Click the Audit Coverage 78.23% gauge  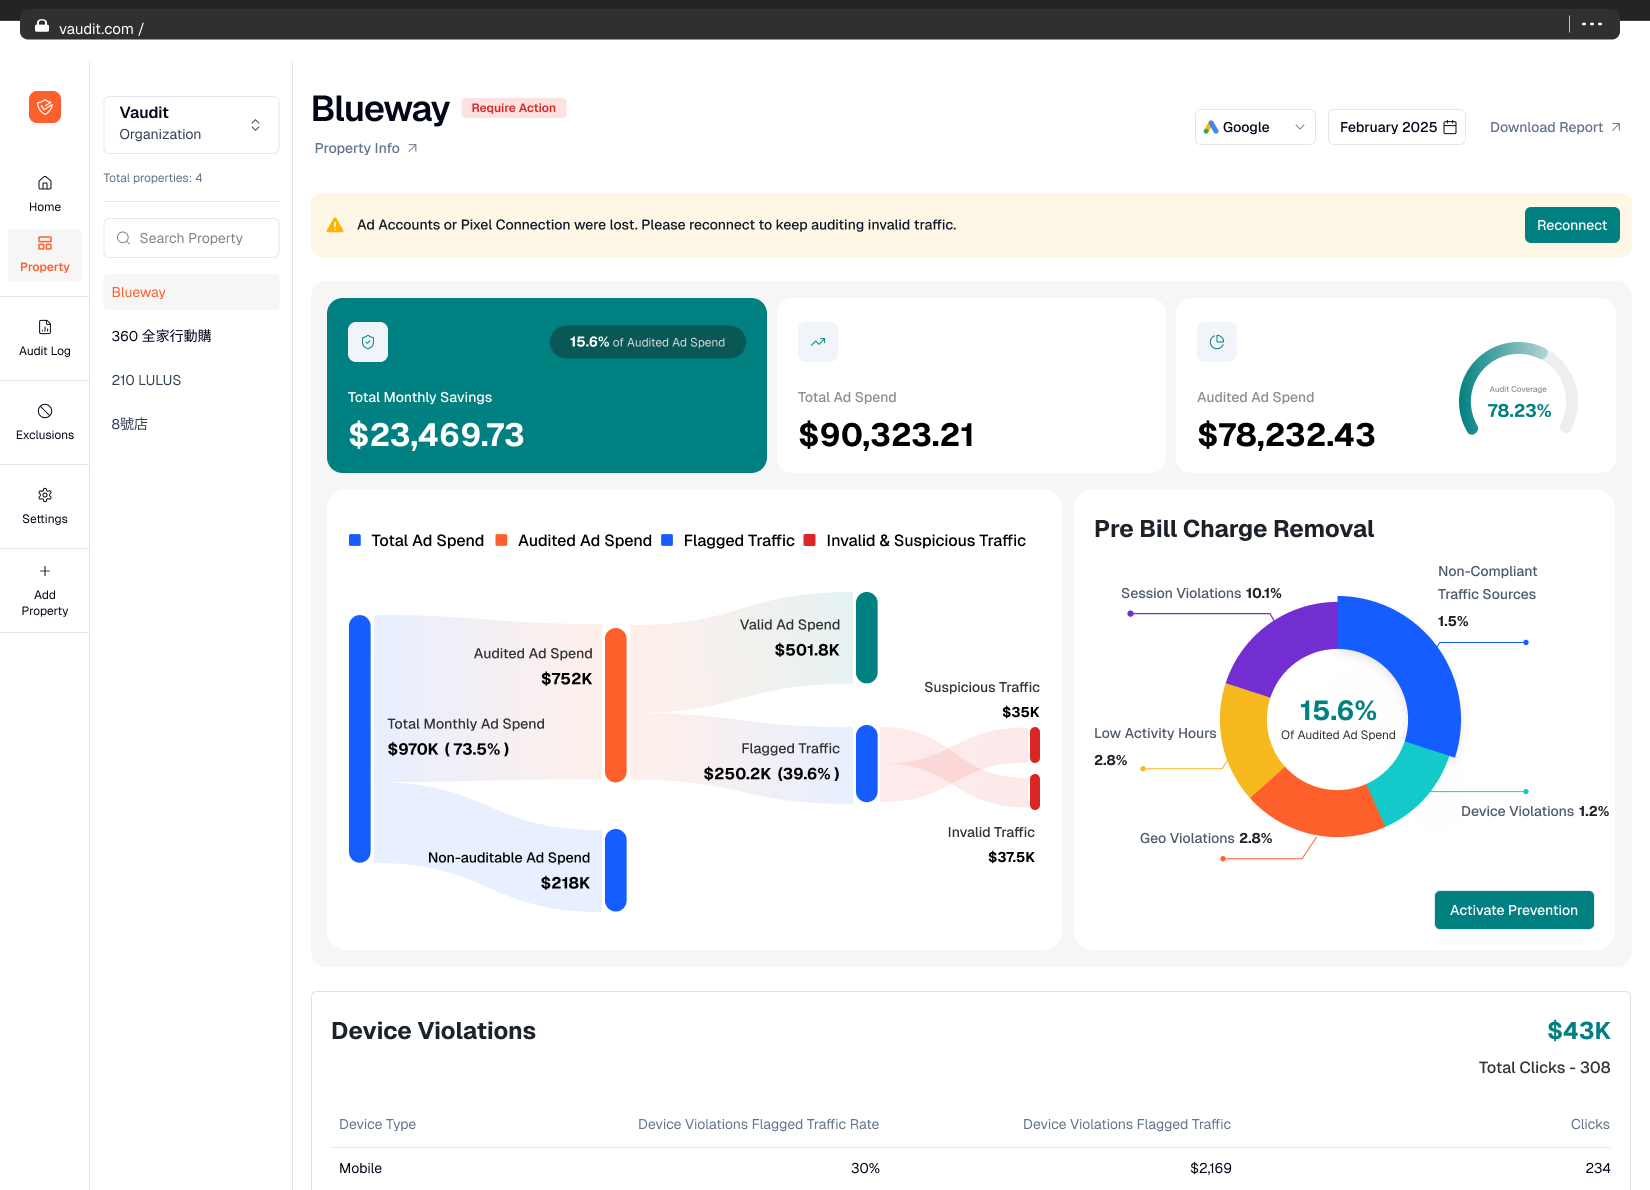coord(1518,390)
